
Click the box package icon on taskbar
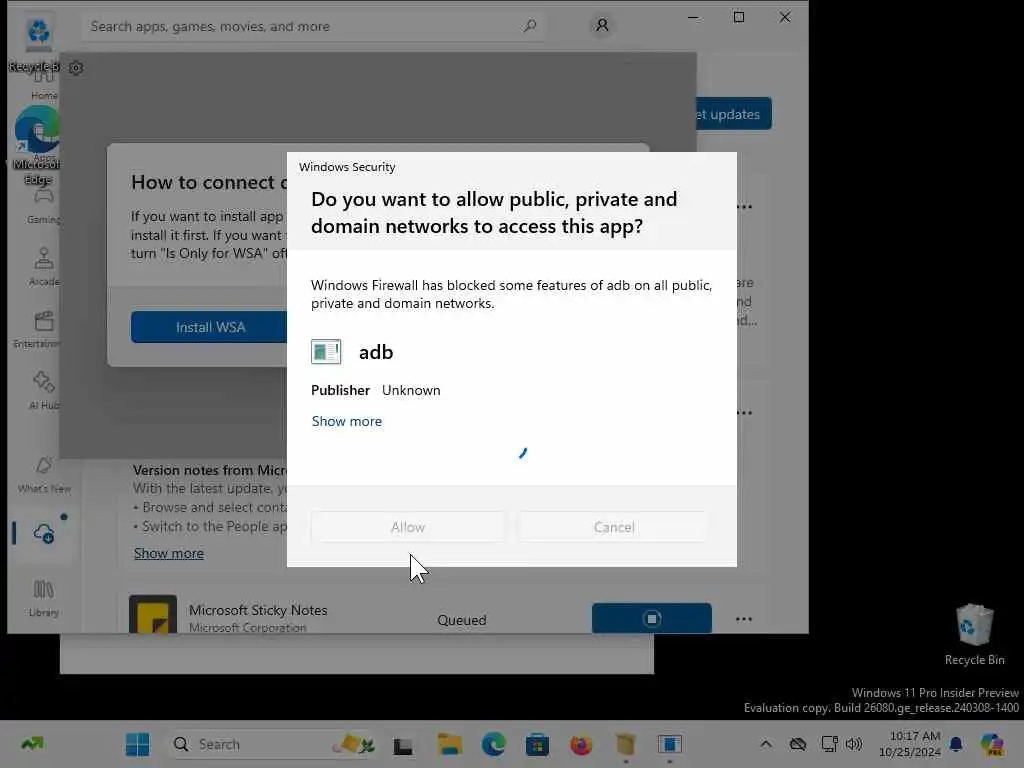point(626,744)
